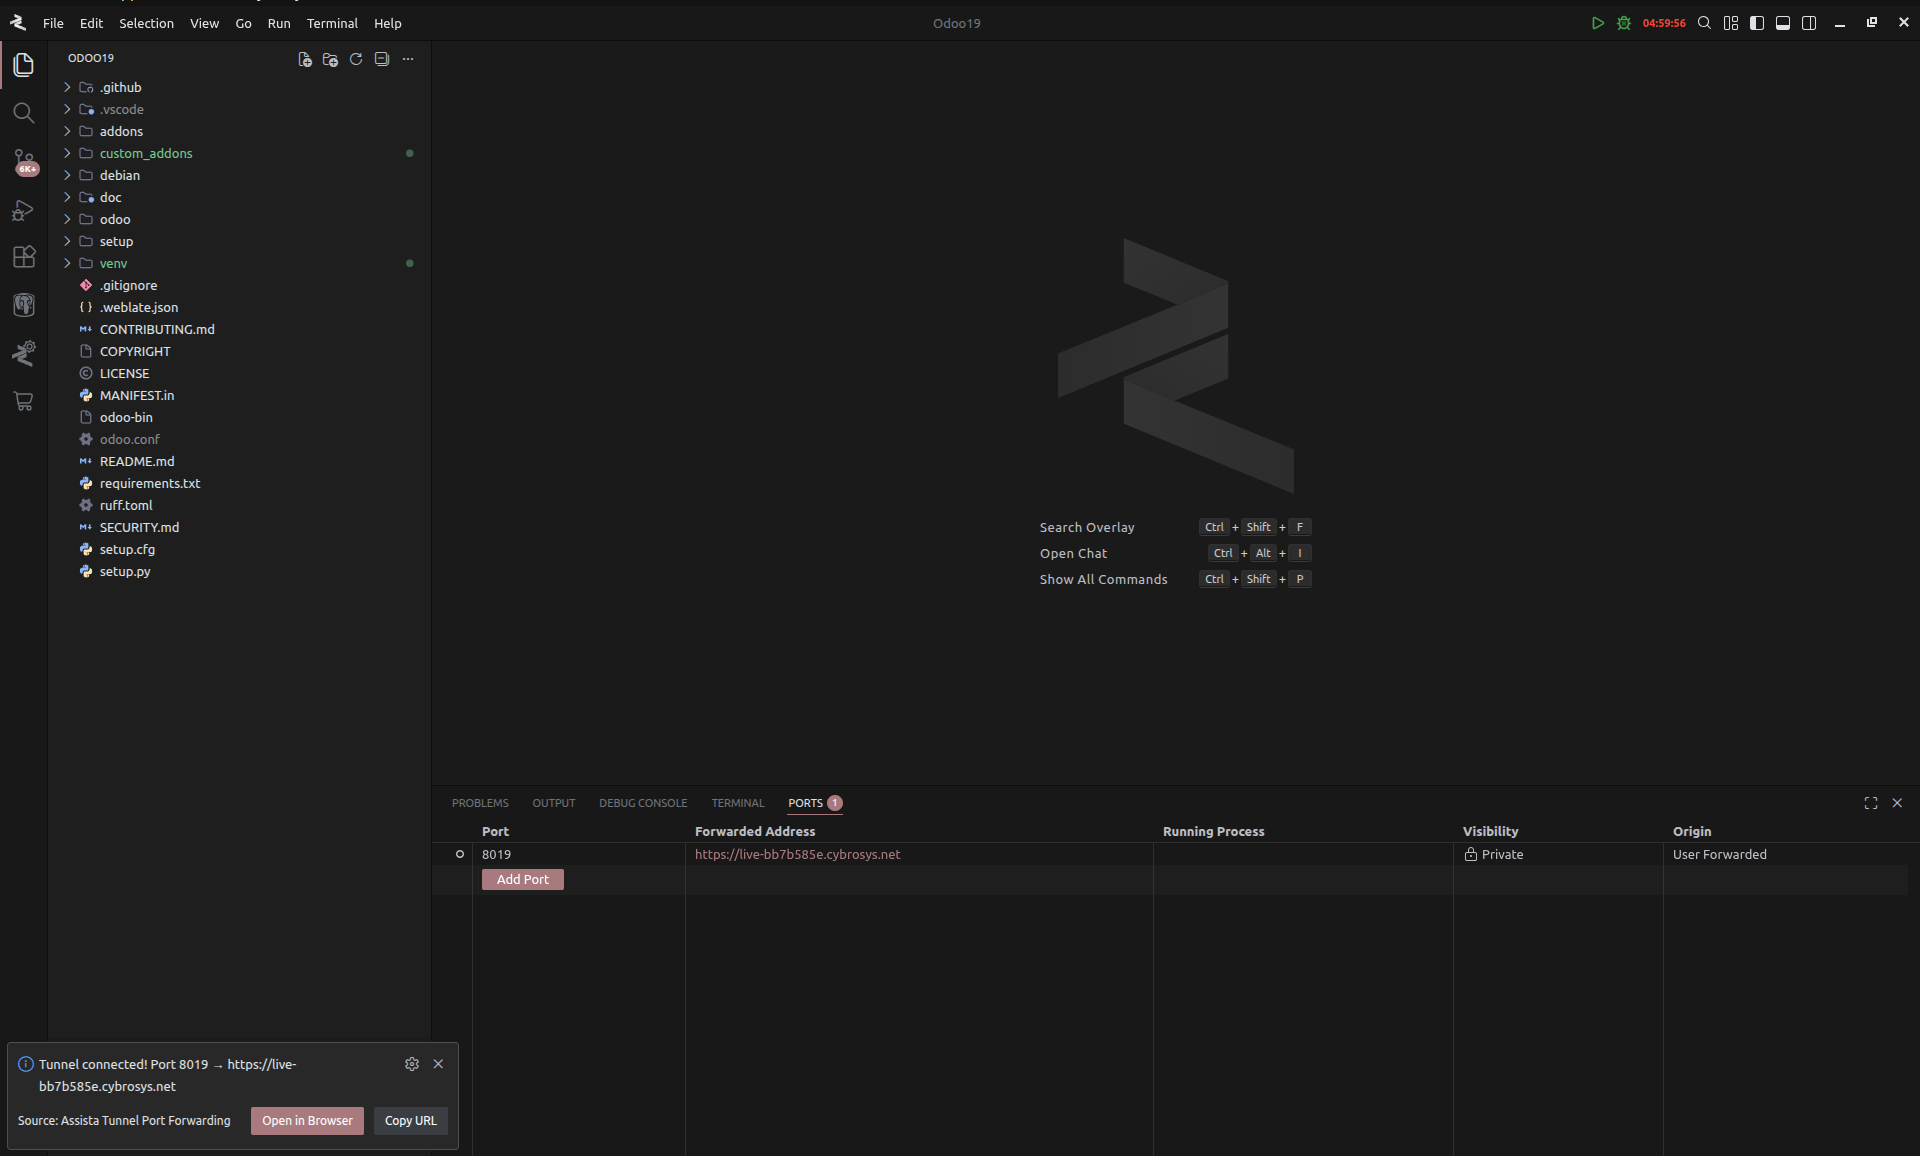Open the customize layout icon
Screen dimensions: 1920x1156
[x=1731, y=23]
